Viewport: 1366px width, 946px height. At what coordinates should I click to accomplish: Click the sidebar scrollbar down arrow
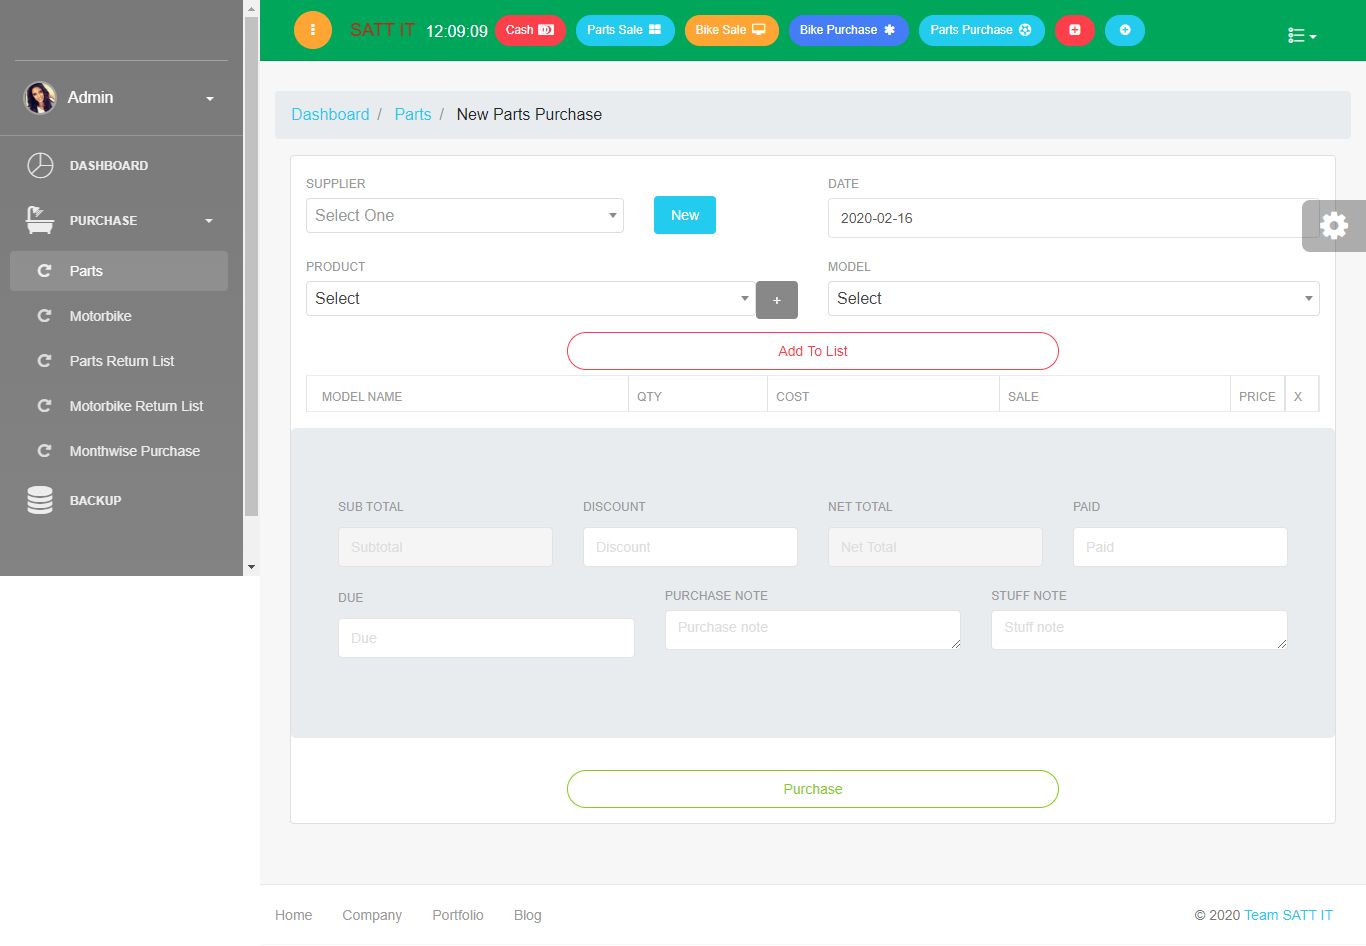point(251,567)
